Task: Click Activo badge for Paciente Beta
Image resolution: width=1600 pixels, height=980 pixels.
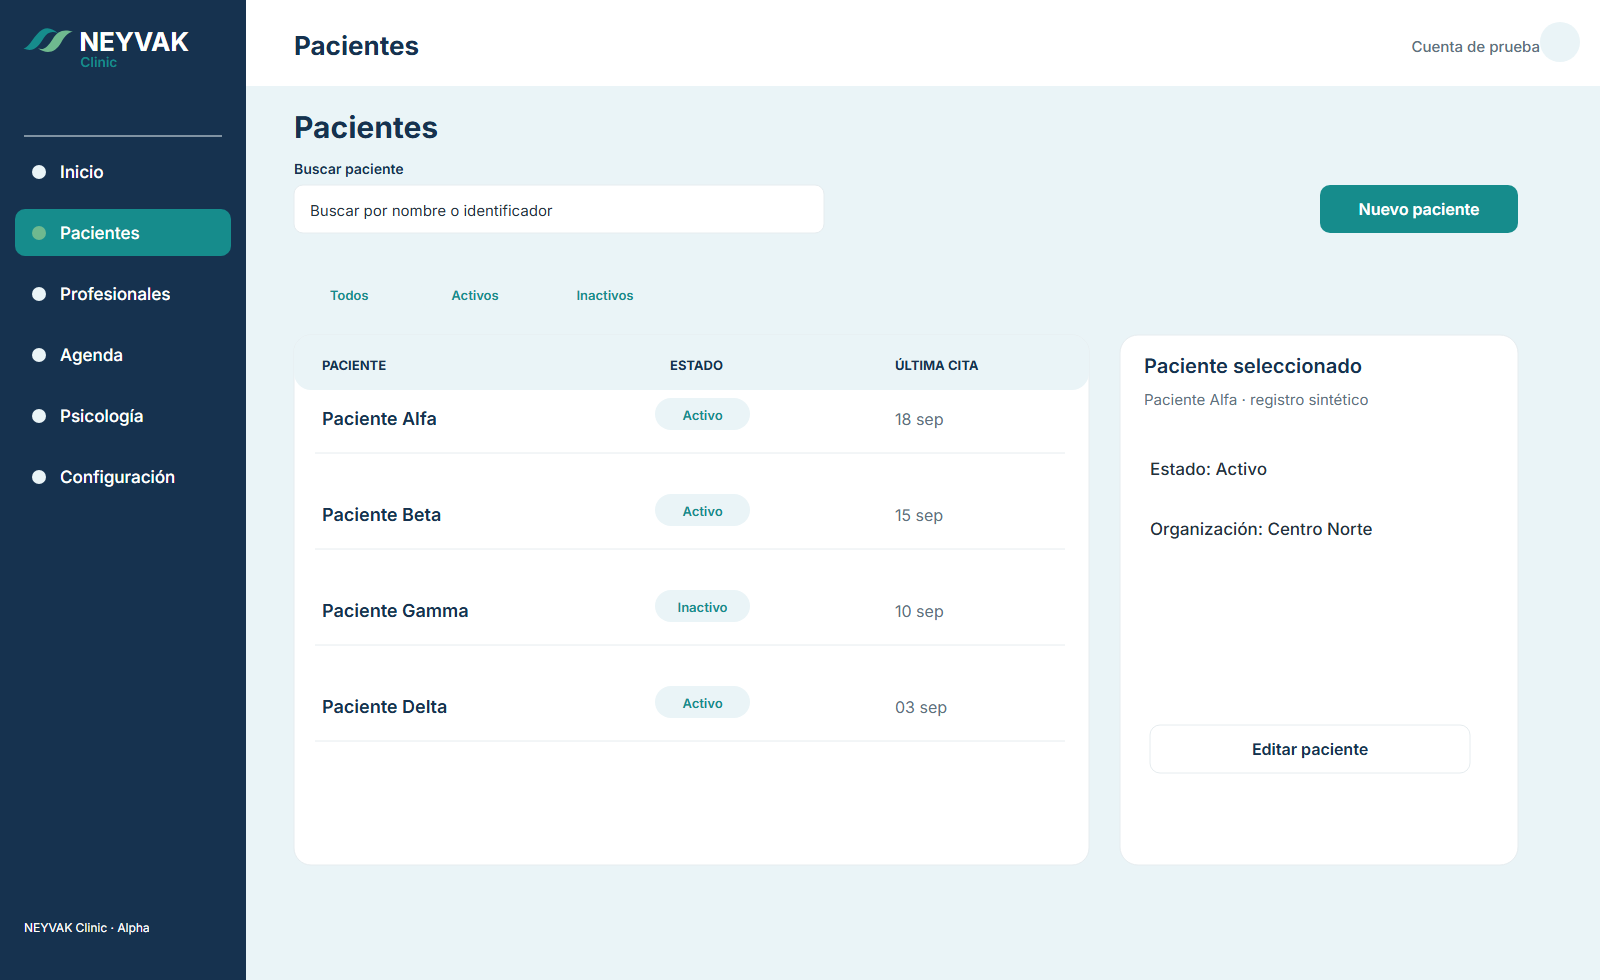Action: (x=702, y=511)
